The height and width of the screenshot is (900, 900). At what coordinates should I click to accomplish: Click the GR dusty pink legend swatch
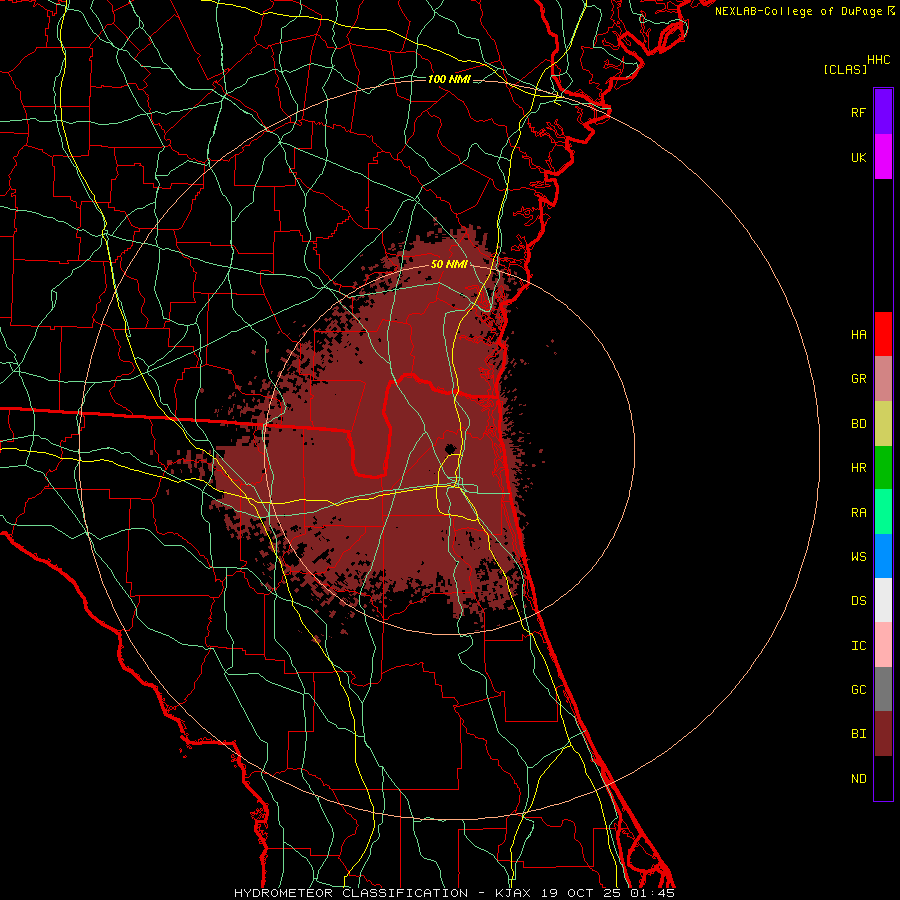click(x=883, y=378)
